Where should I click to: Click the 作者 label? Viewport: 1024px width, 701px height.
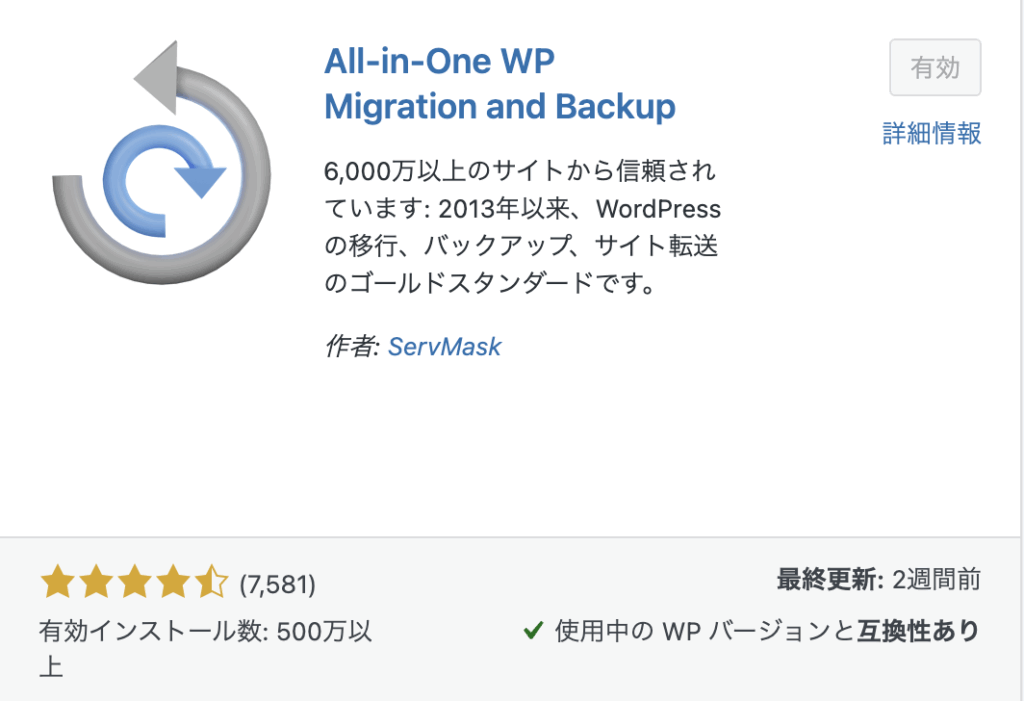tap(352, 347)
